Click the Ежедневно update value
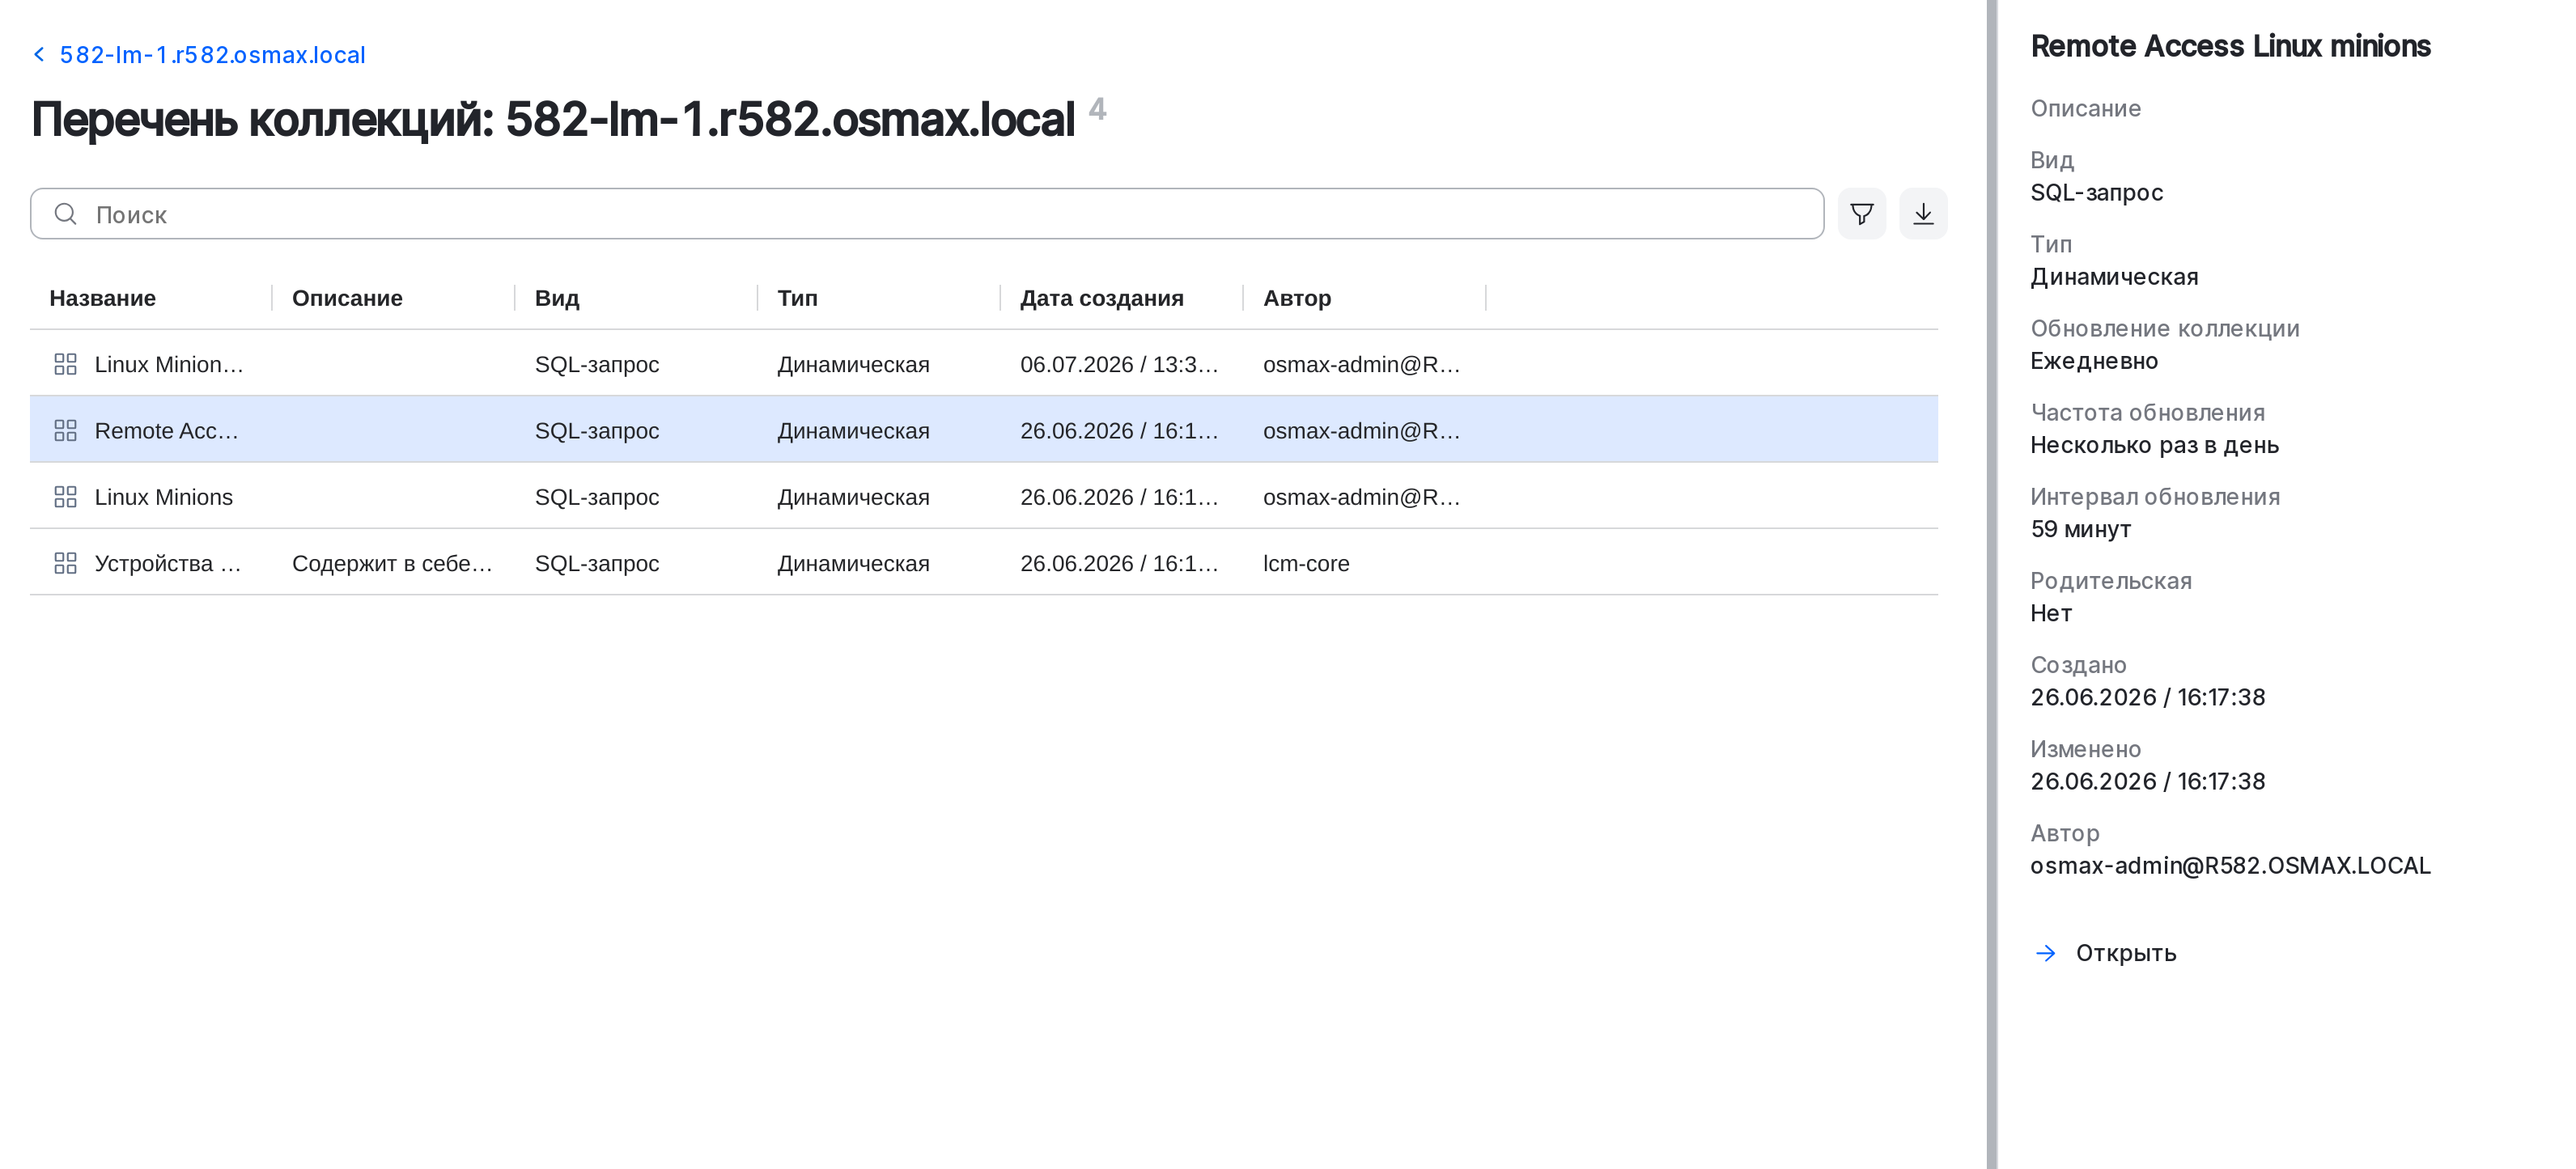Image resolution: width=2576 pixels, height=1169 pixels. [x=2094, y=361]
